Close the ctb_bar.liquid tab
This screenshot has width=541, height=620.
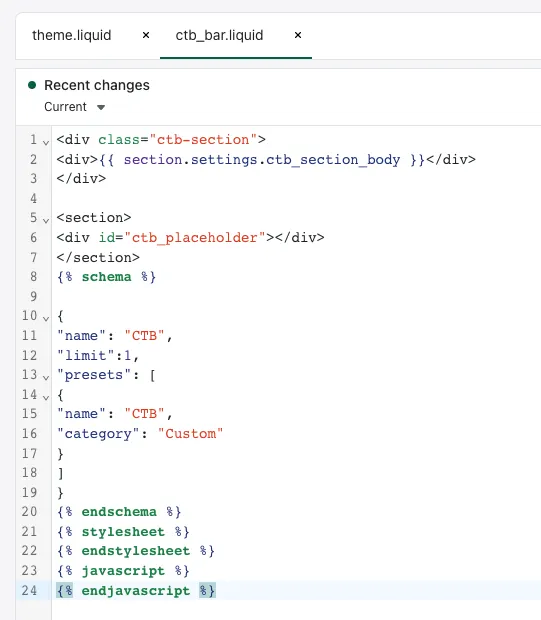[x=298, y=35]
